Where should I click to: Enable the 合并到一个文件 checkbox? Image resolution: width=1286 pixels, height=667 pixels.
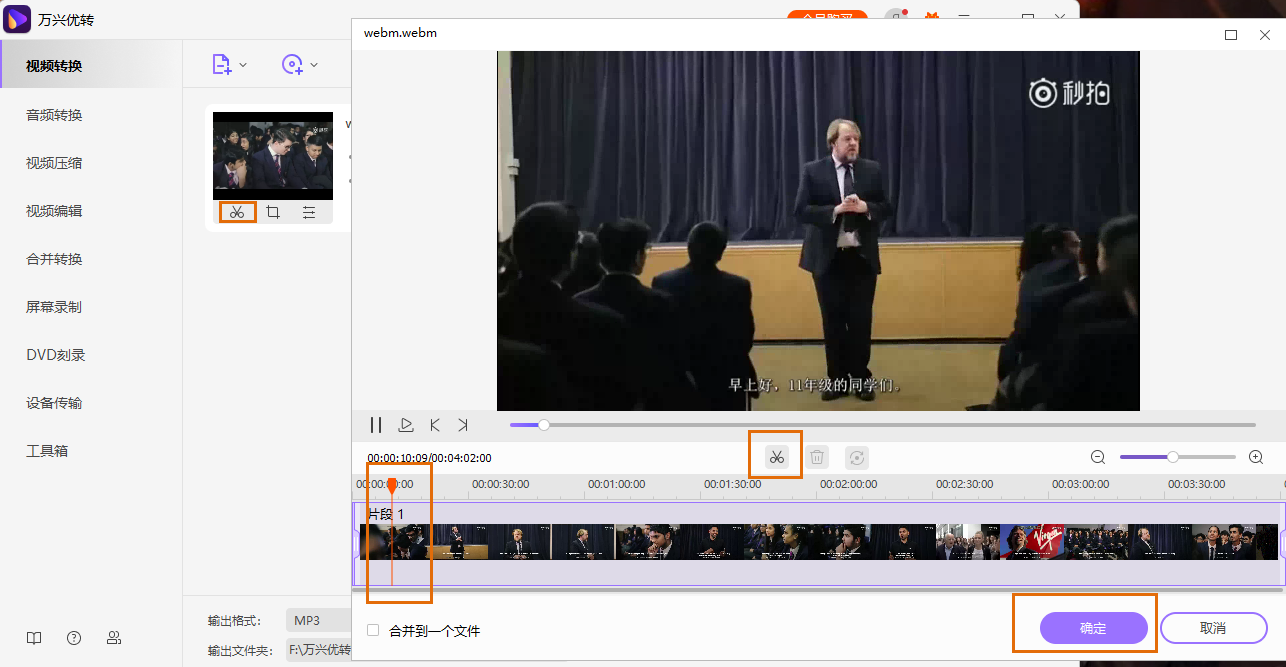pyautogui.click(x=372, y=629)
